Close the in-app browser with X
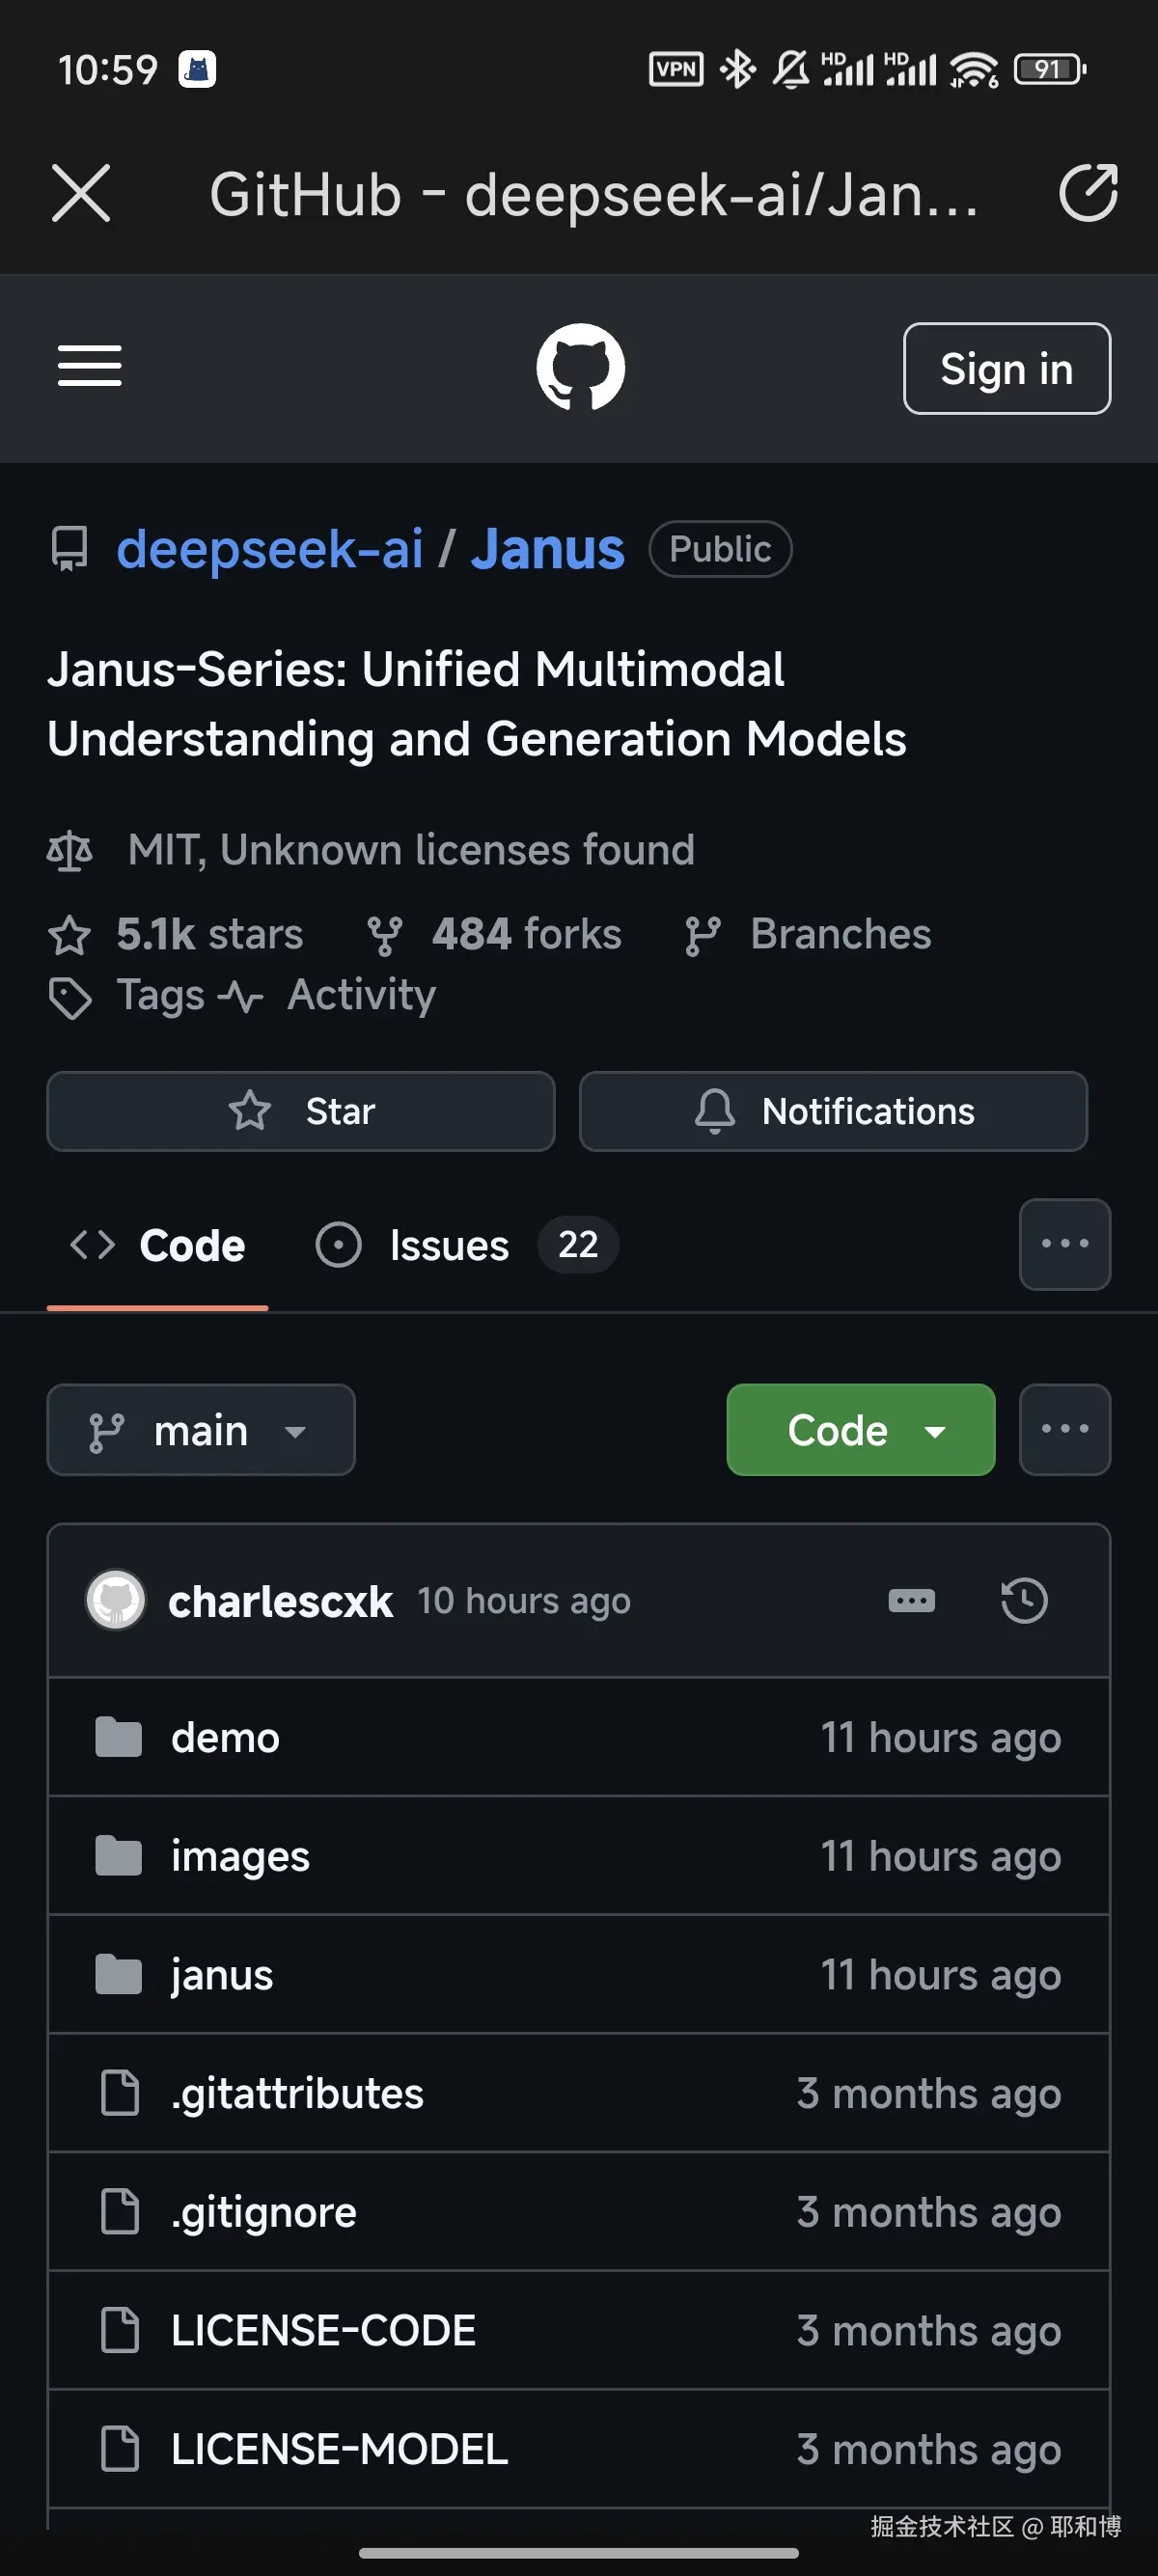 pyautogui.click(x=81, y=193)
